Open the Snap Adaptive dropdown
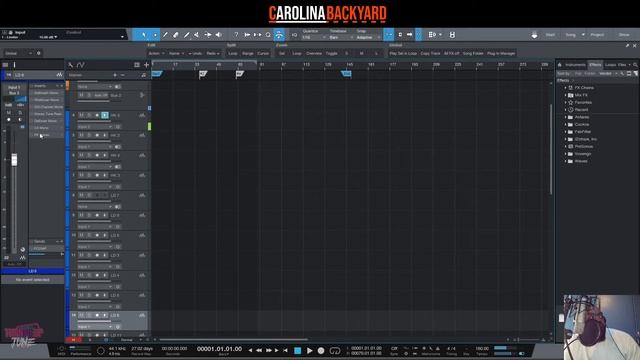 (x=368, y=38)
